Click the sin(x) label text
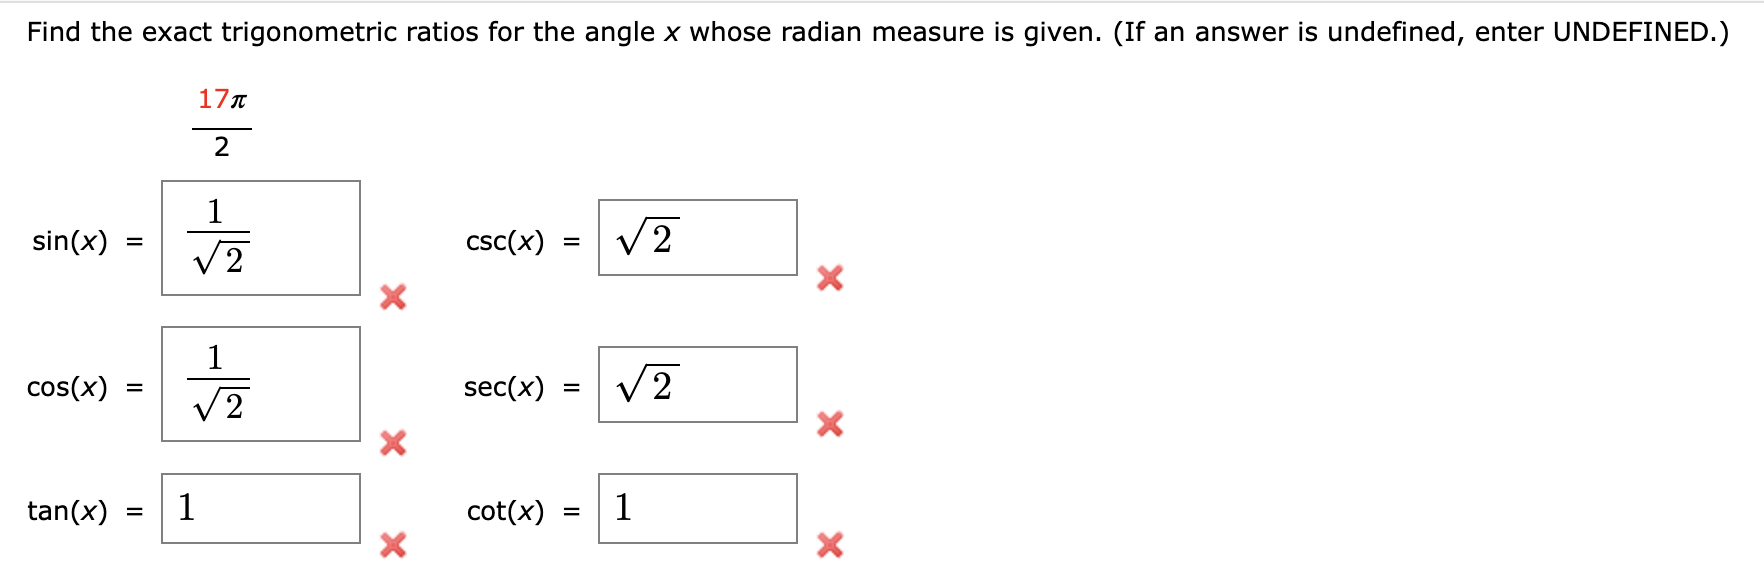This screenshot has width=1764, height=586. pyautogui.click(x=70, y=241)
